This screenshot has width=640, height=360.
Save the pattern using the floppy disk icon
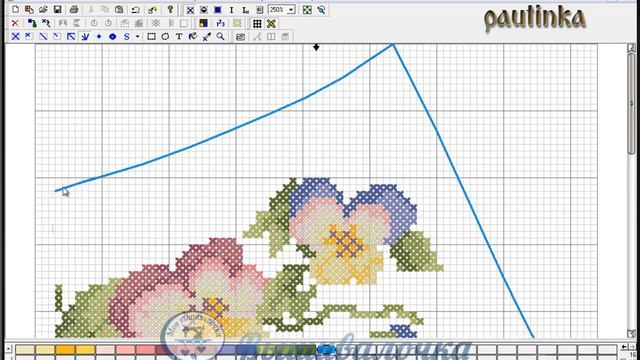58,9
